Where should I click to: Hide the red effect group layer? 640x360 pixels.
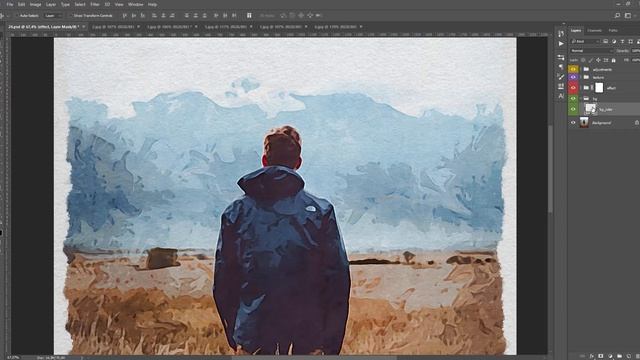coord(573,88)
